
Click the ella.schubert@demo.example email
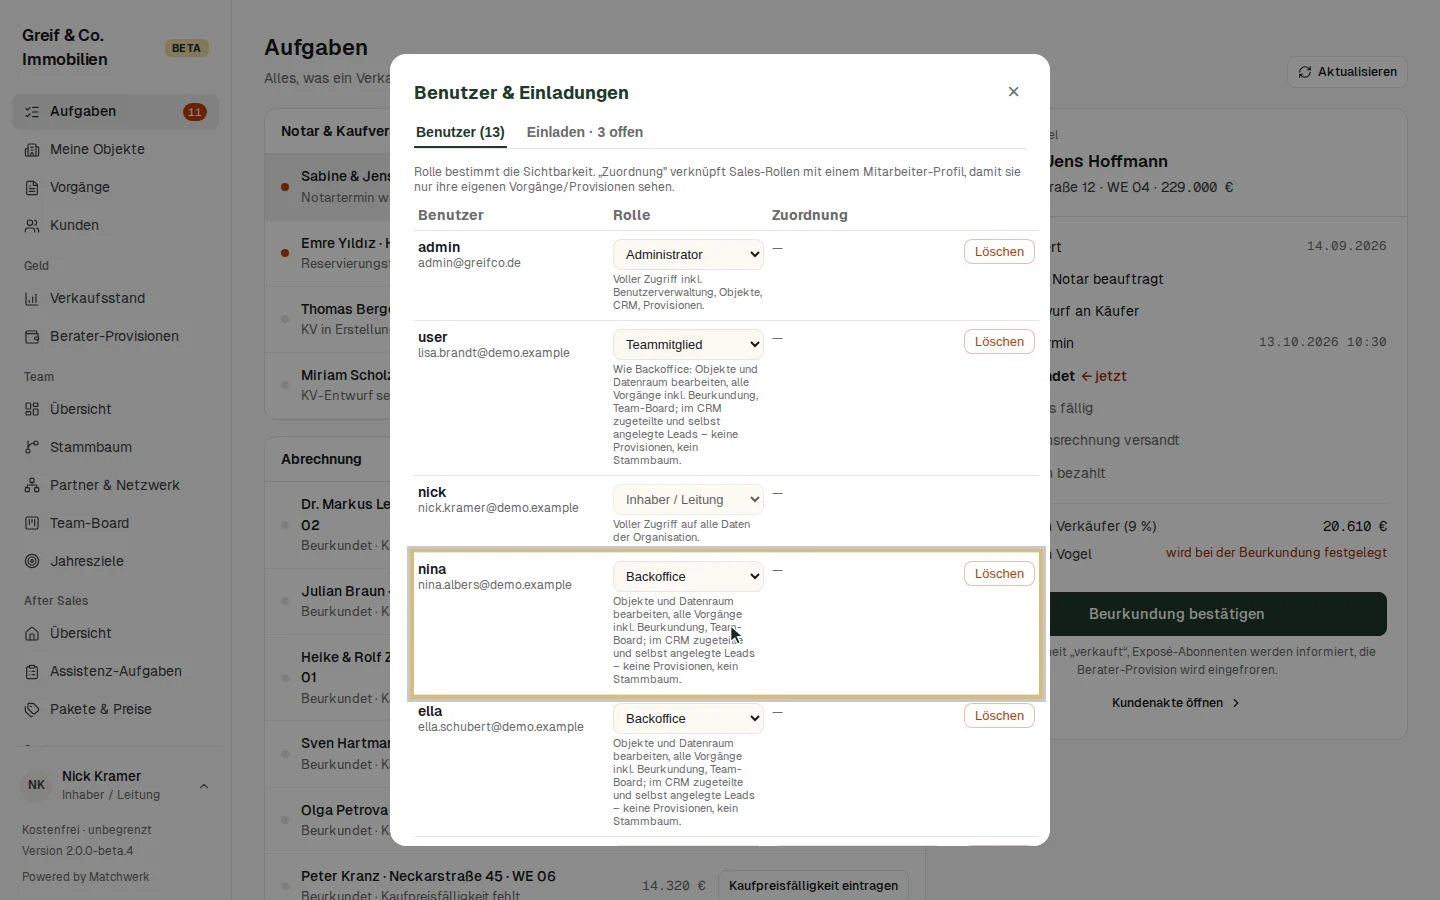[501, 727]
